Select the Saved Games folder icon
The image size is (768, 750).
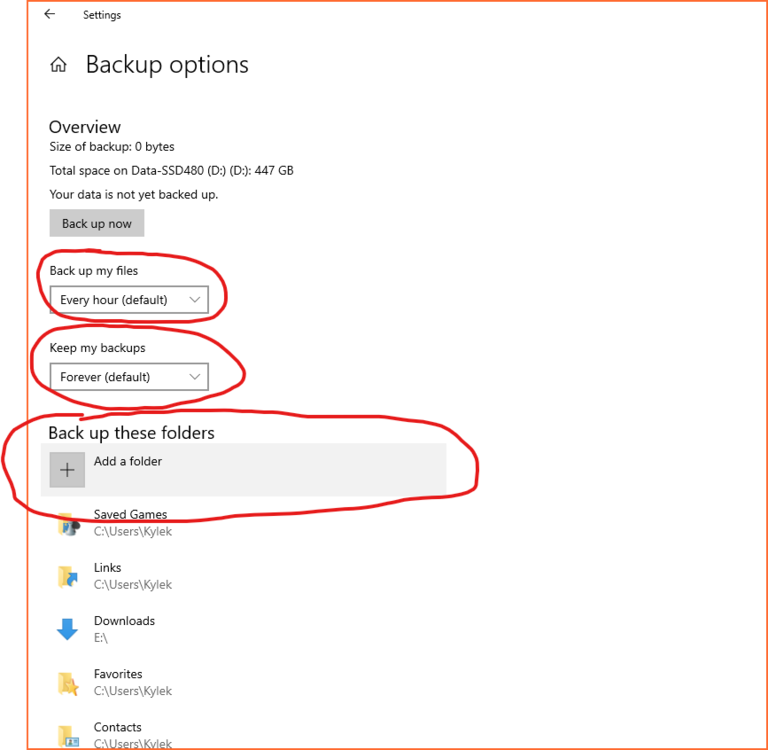click(68, 524)
